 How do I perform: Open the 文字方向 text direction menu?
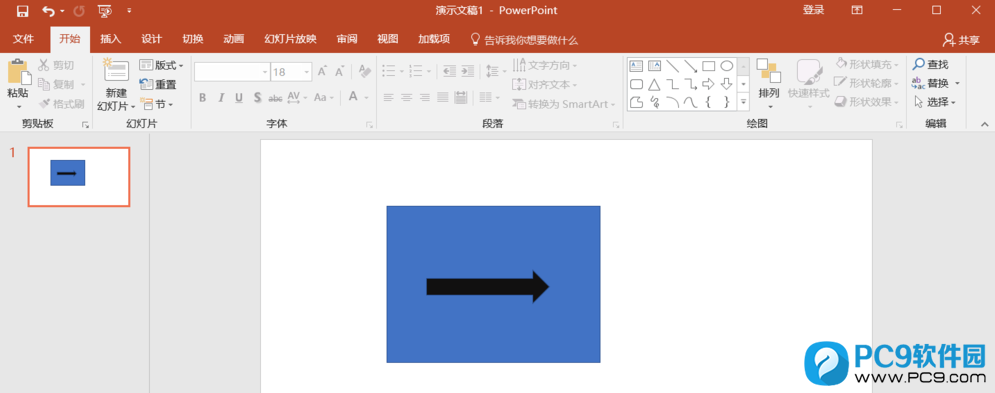point(545,65)
